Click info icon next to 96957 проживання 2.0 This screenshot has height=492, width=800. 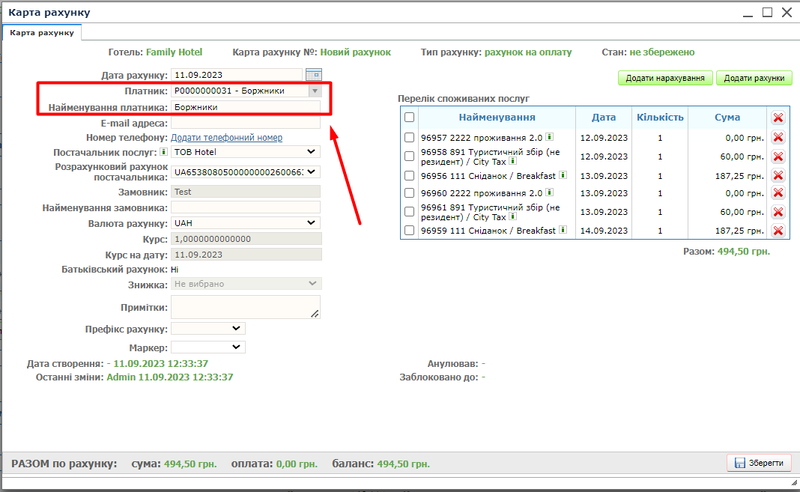point(550,137)
